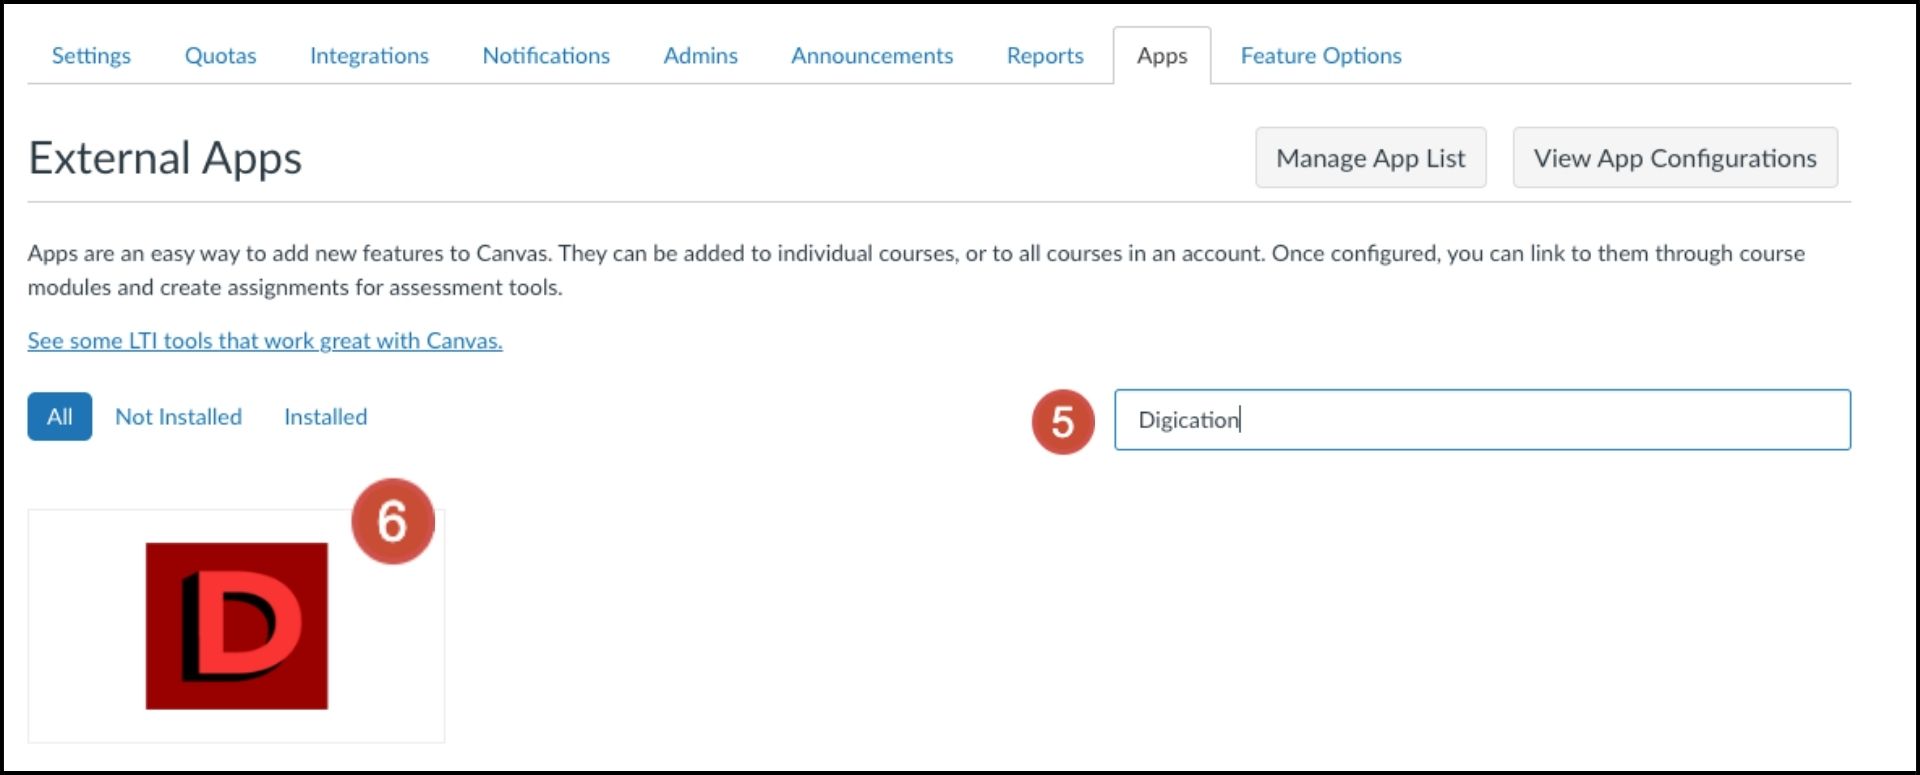Follow the LTI tools that work great link

tap(265, 341)
